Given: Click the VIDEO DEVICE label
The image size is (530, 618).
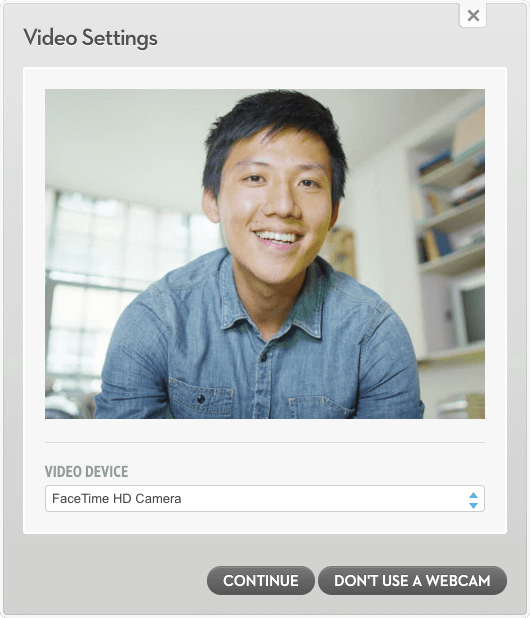Looking at the screenshot, I should [x=86, y=471].
